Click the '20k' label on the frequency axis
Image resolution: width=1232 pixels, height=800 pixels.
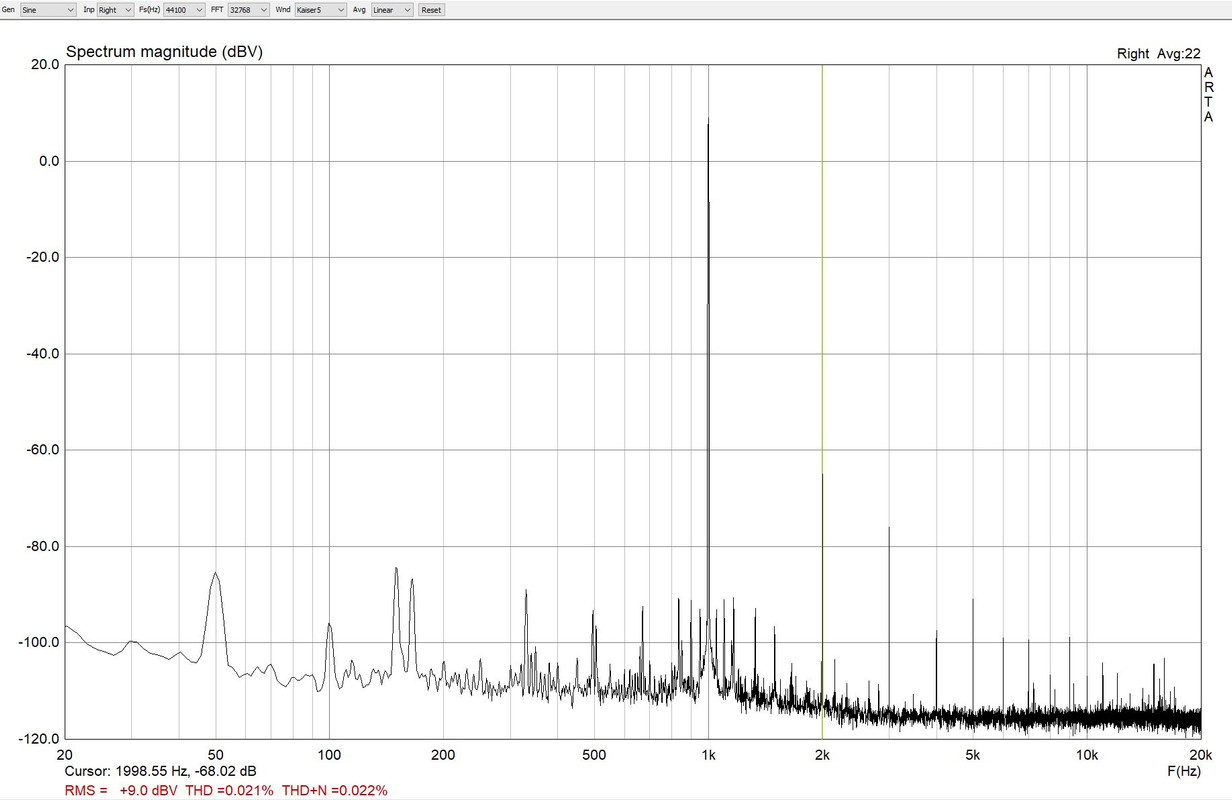point(1201,754)
